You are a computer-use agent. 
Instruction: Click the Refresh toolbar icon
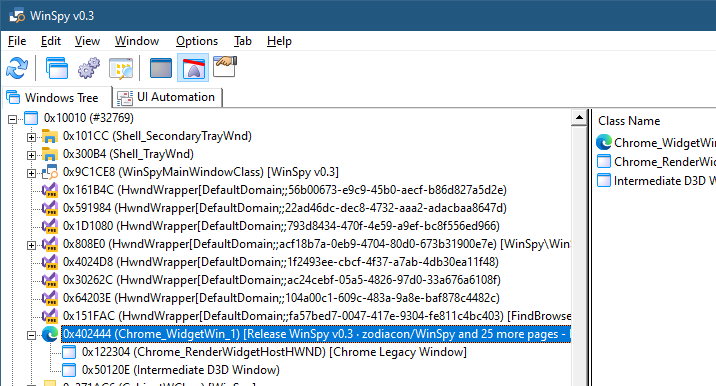[17, 68]
